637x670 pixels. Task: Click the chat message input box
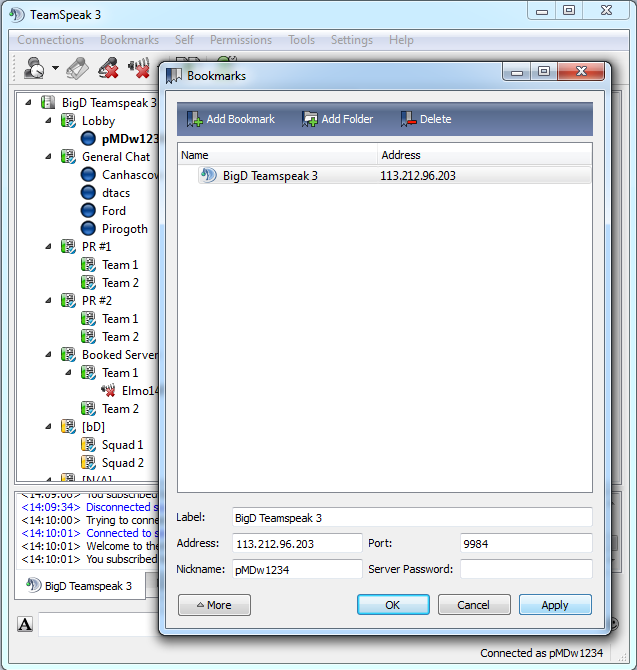(99, 624)
